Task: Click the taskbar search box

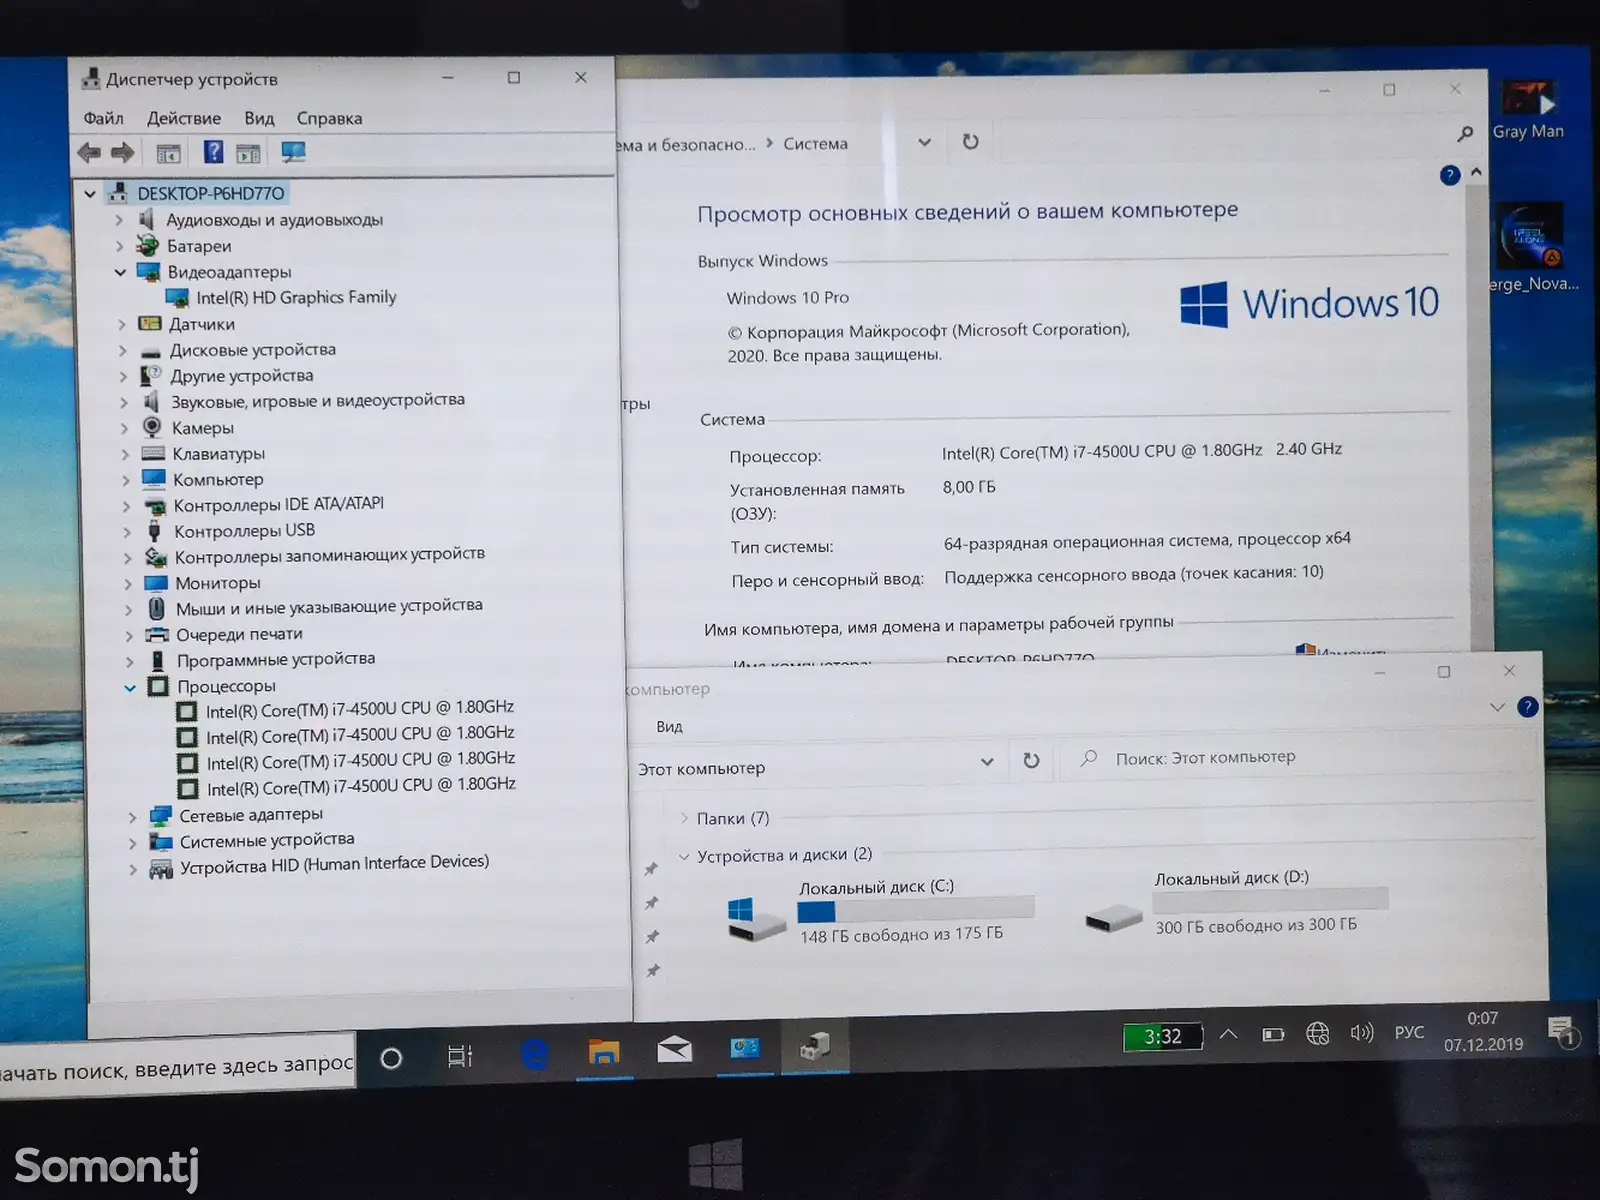Action: [x=177, y=1068]
